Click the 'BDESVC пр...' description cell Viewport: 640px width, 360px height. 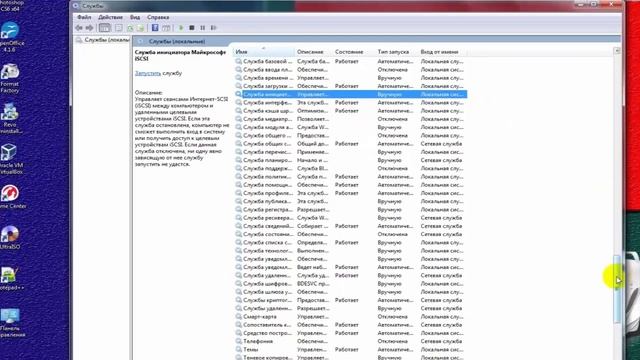coord(313,283)
